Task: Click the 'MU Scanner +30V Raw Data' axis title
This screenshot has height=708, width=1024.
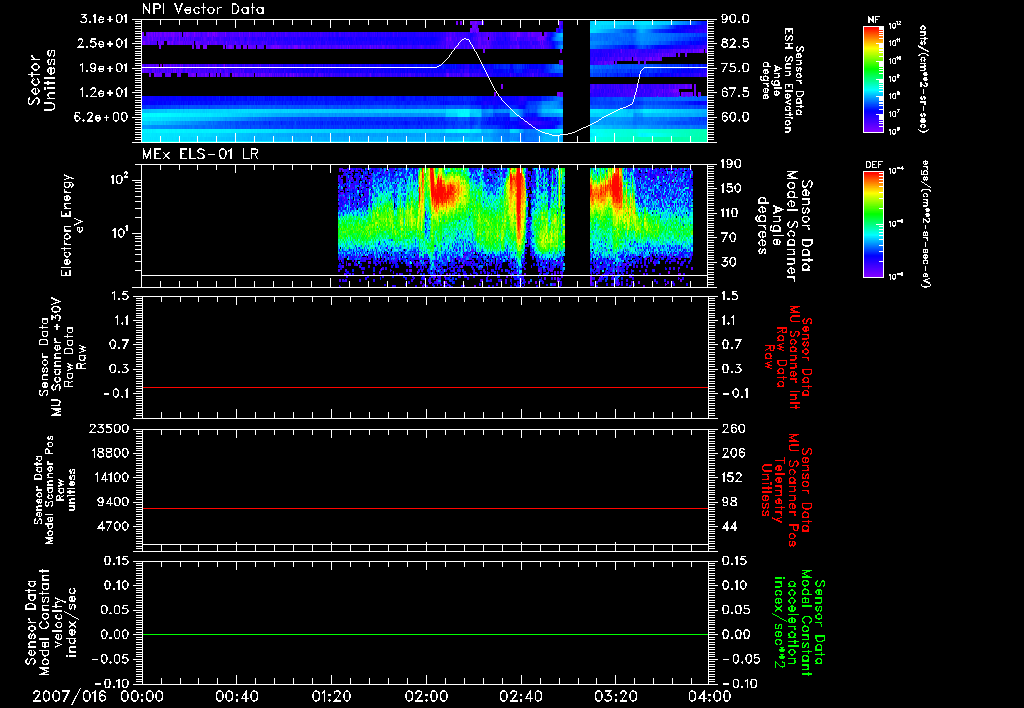Action: tap(63, 357)
